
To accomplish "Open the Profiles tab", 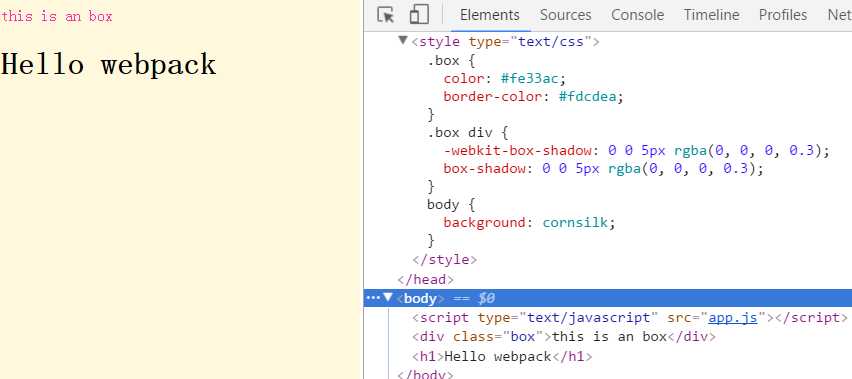I will click(782, 15).
